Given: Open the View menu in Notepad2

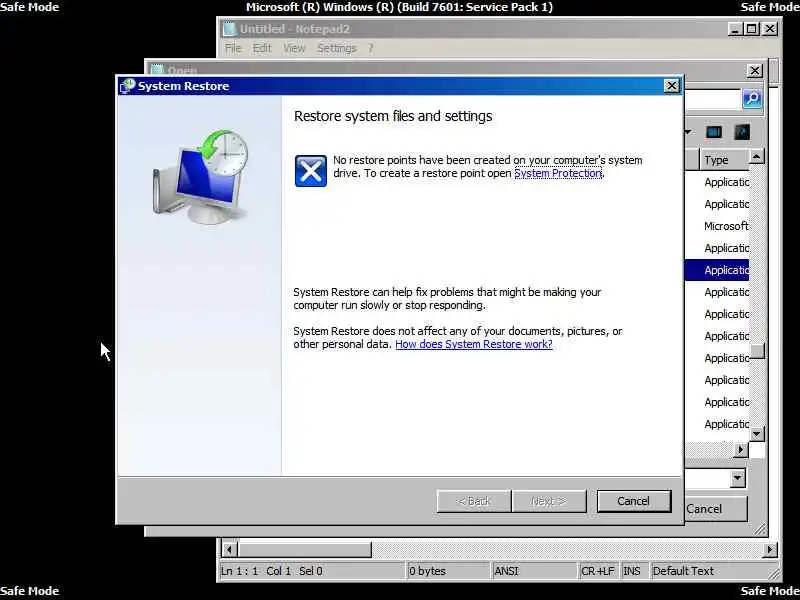Looking at the screenshot, I should pos(294,48).
